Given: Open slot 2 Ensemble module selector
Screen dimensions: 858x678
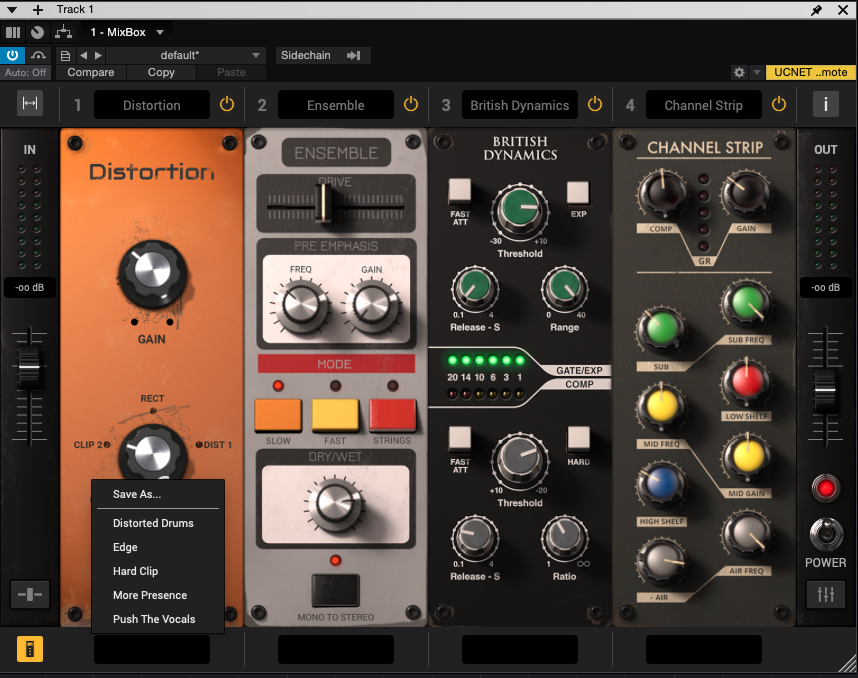Looking at the screenshot, I should pos(335,105).
